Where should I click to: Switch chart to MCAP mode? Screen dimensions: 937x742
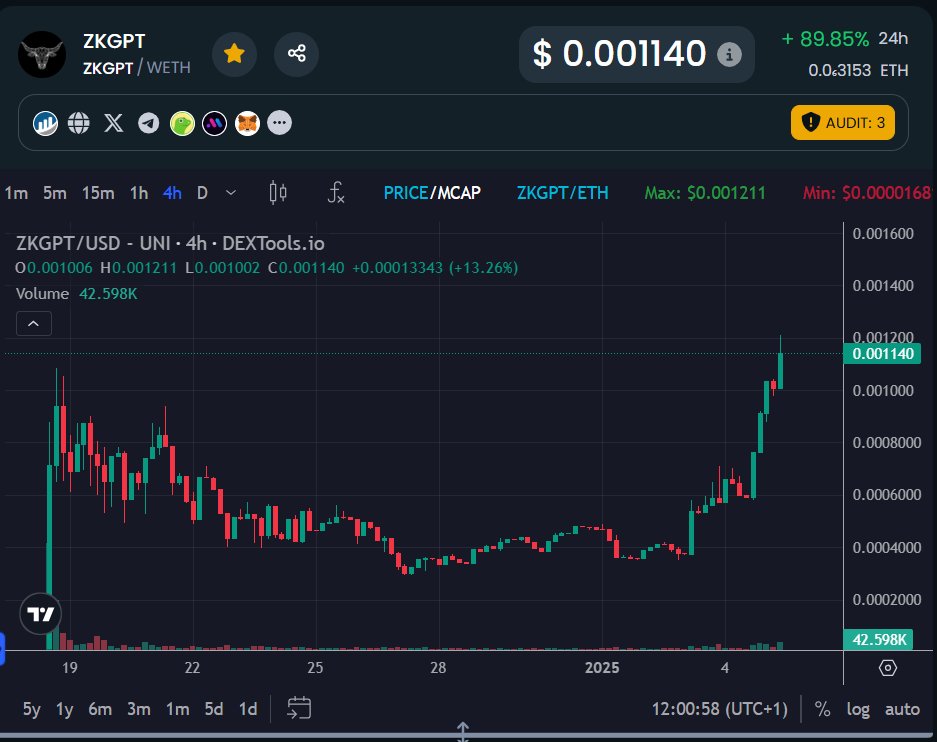point(459,193)
